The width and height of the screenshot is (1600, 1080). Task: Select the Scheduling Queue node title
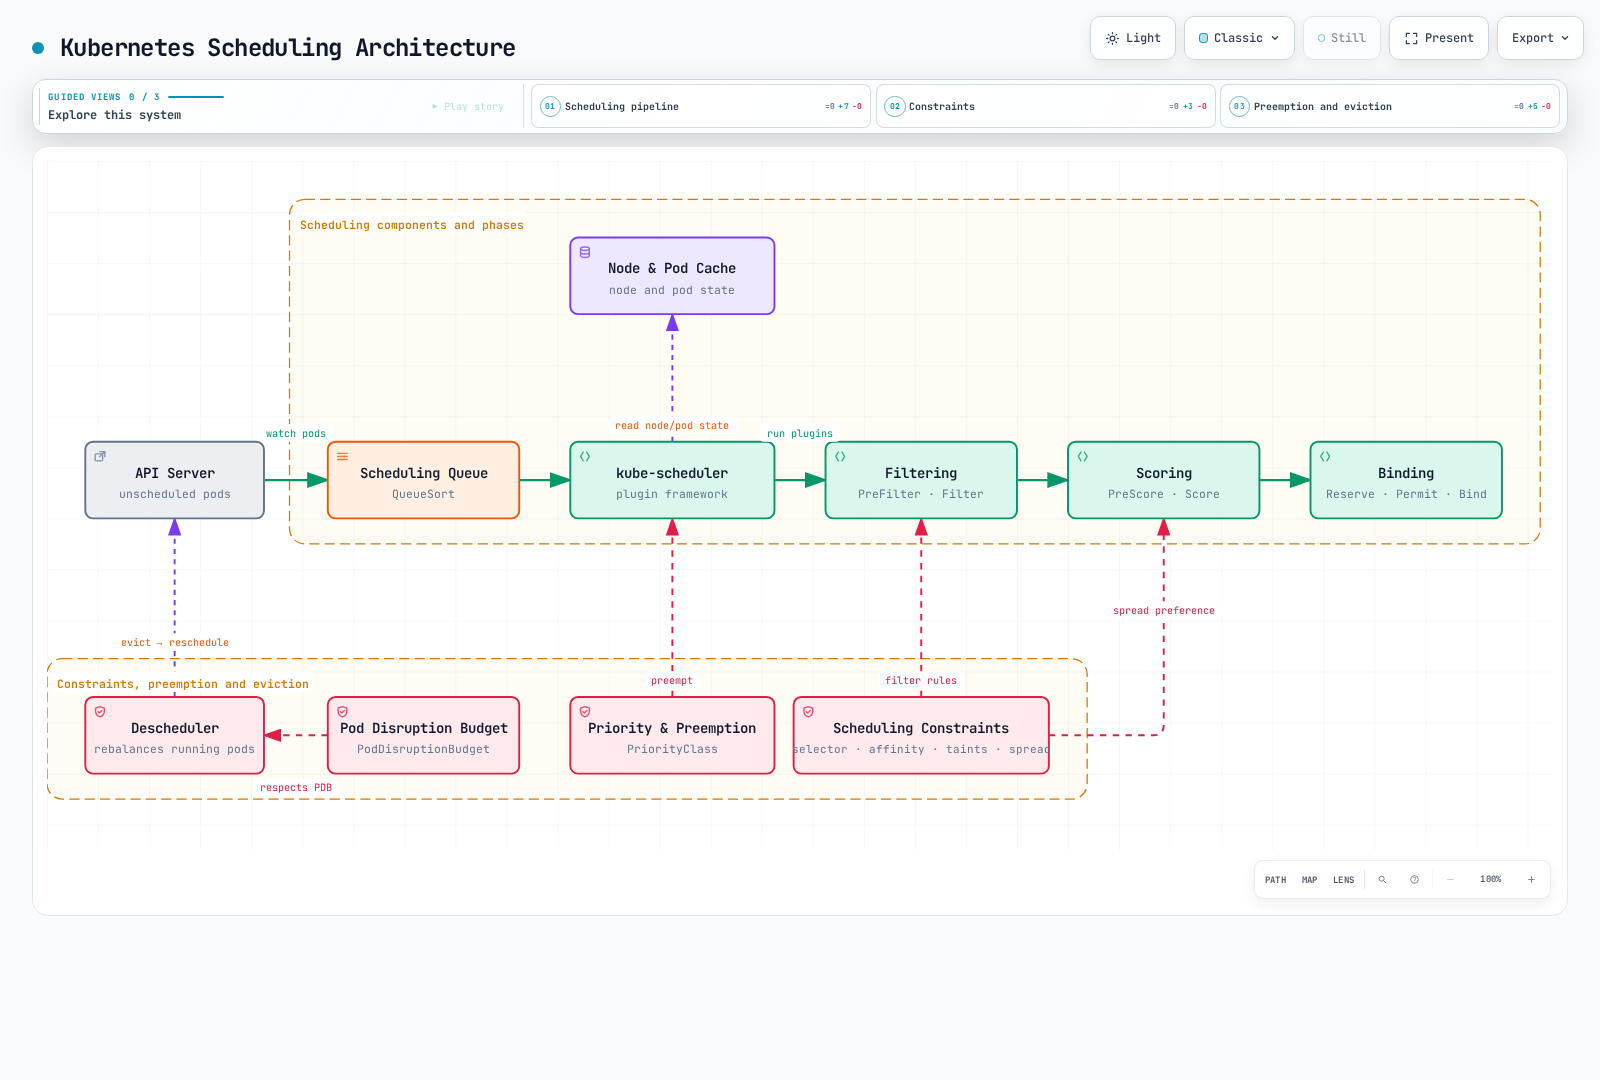coord(424,473)
